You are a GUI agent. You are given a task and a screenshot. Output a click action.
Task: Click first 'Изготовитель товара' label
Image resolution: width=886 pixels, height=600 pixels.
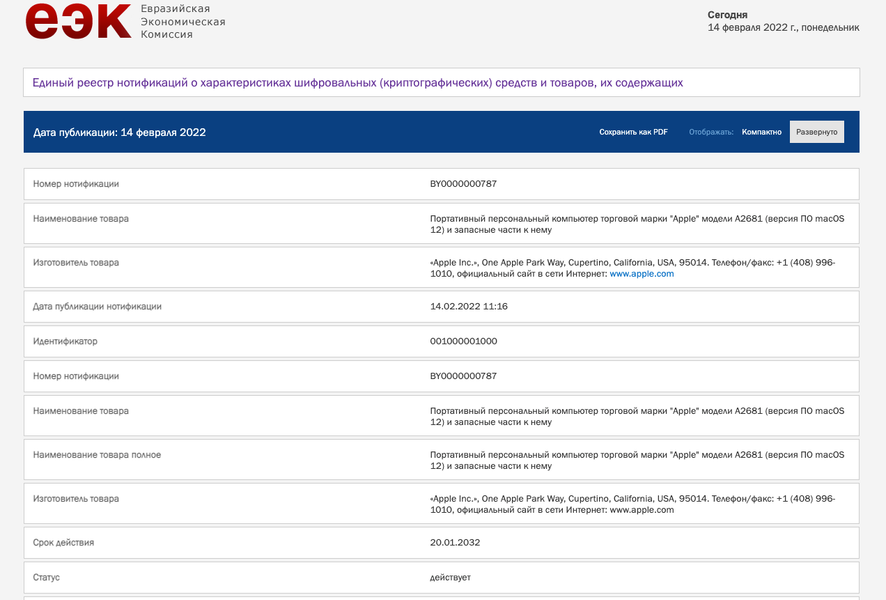point(76,263)
